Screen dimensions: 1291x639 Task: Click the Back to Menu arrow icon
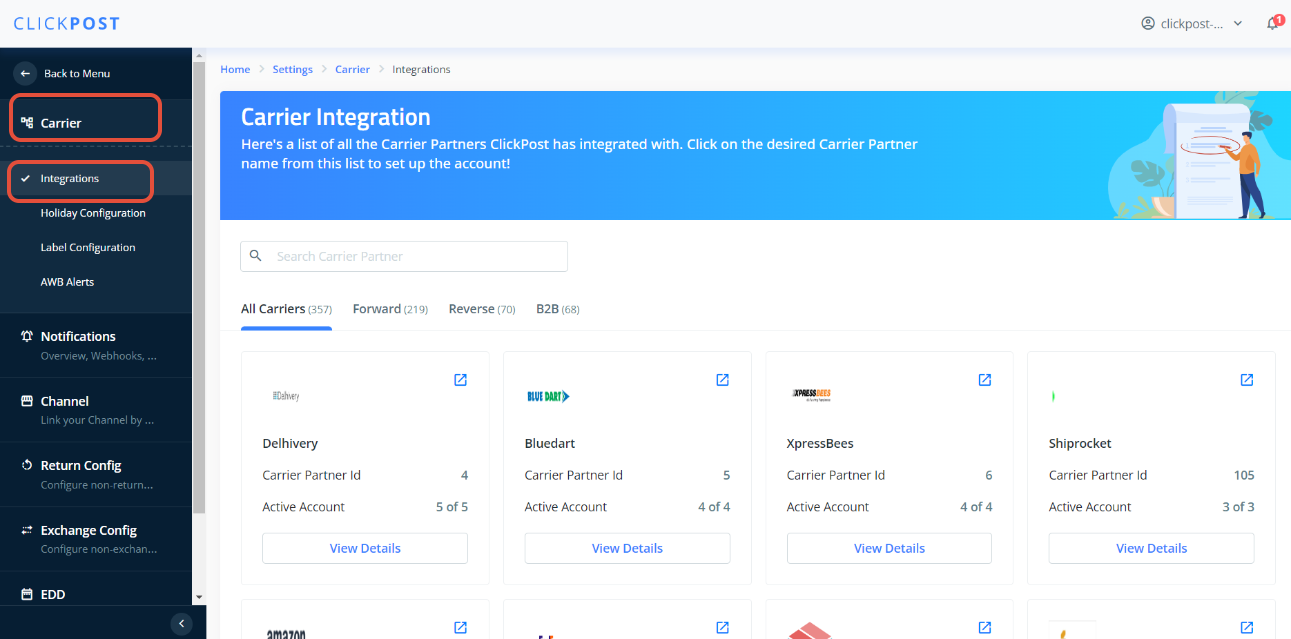[x=25, y=73]
